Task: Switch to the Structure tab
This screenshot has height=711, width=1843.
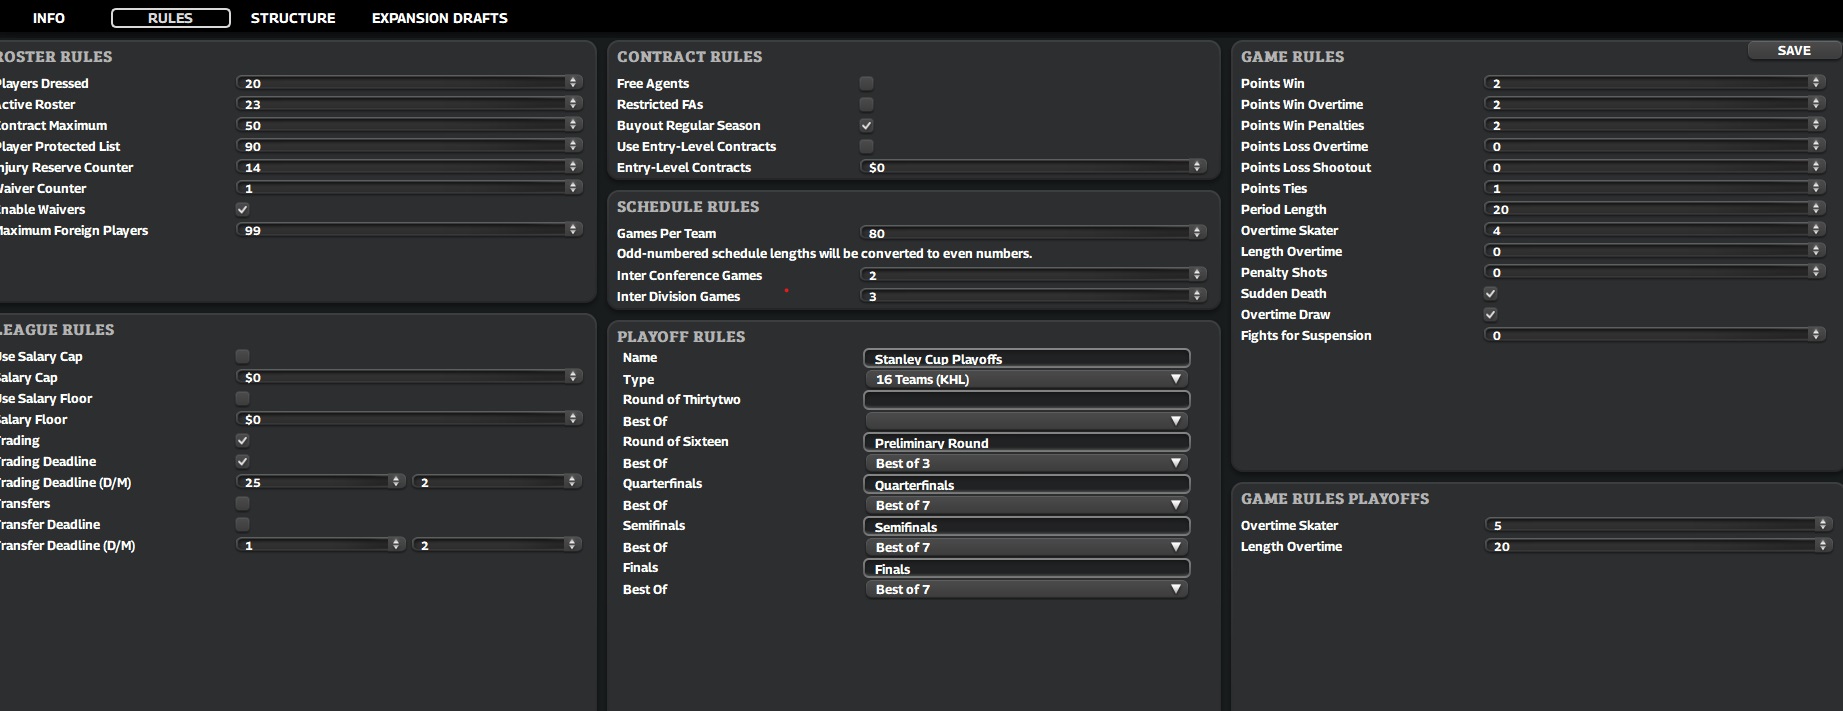Action: tap(293, 18)
